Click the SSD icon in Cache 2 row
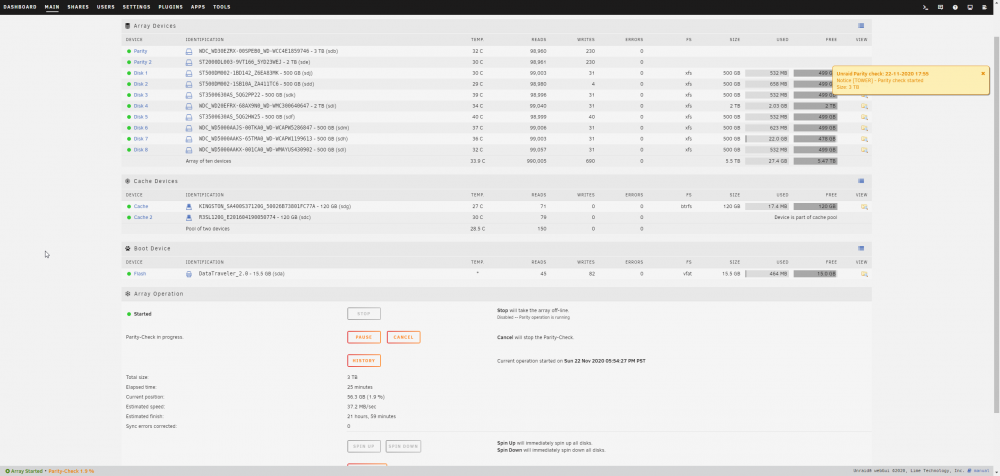Image resolution: width=1000 pixels, height=476 pixels. pos(189,218)
